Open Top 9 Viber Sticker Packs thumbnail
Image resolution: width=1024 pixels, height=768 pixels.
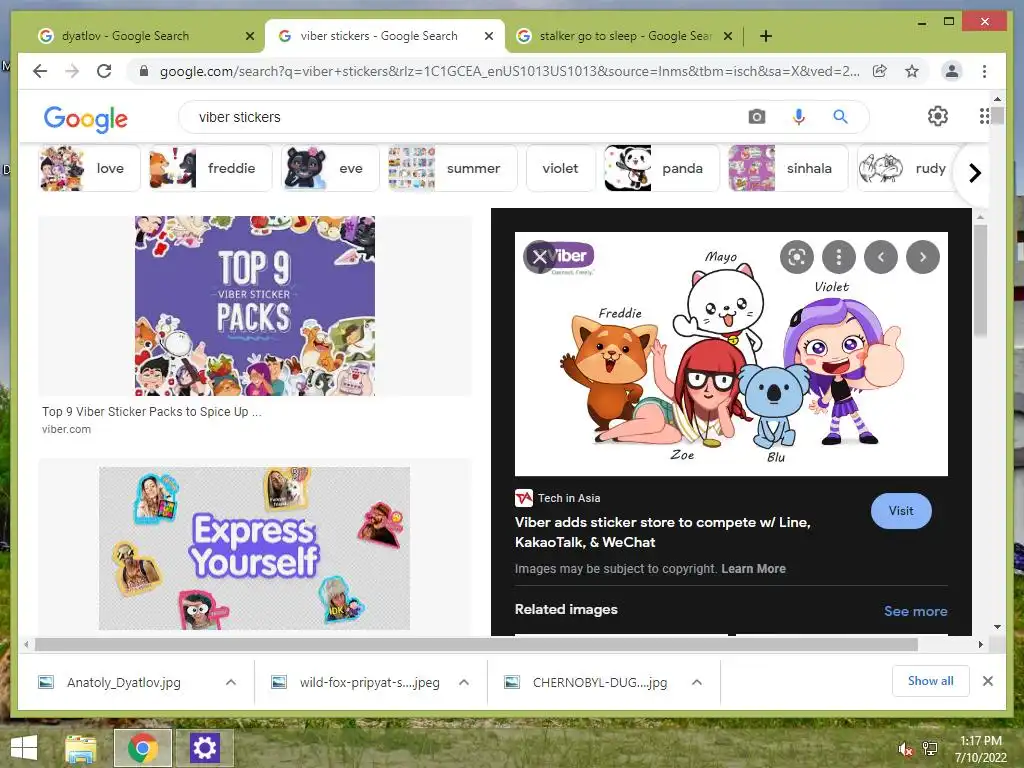point(255,306)
